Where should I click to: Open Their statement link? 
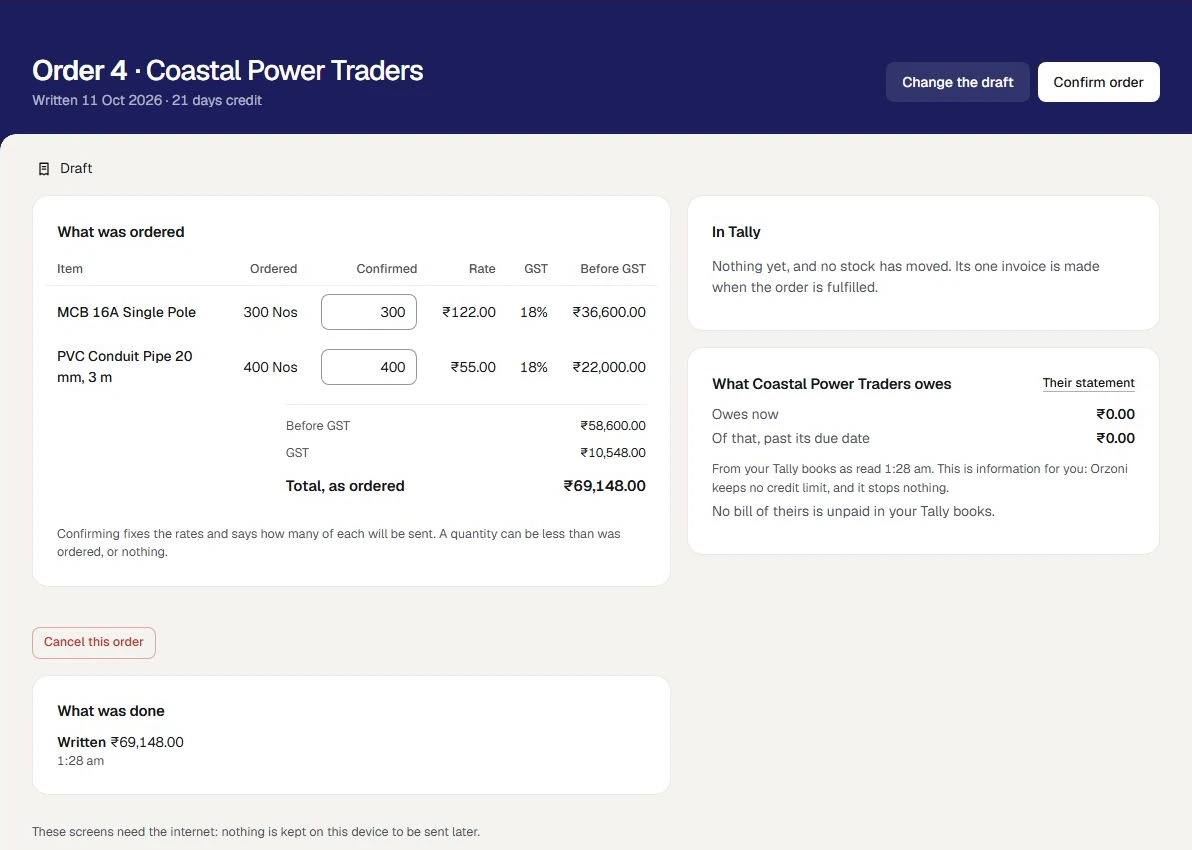click(x=1088, y=383)
